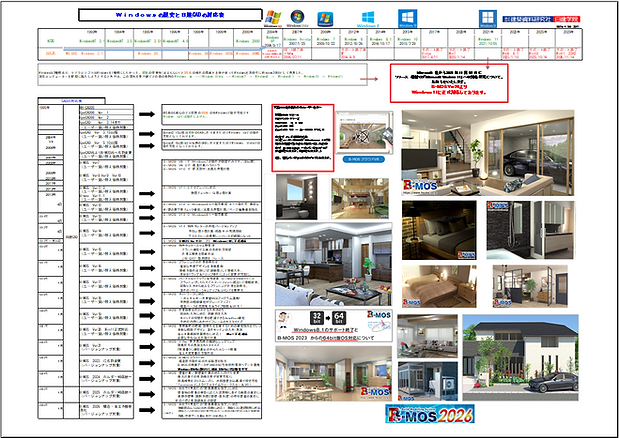Open the living room with garage car render
The width and height of the screenshot is (619, 438).
488,153
